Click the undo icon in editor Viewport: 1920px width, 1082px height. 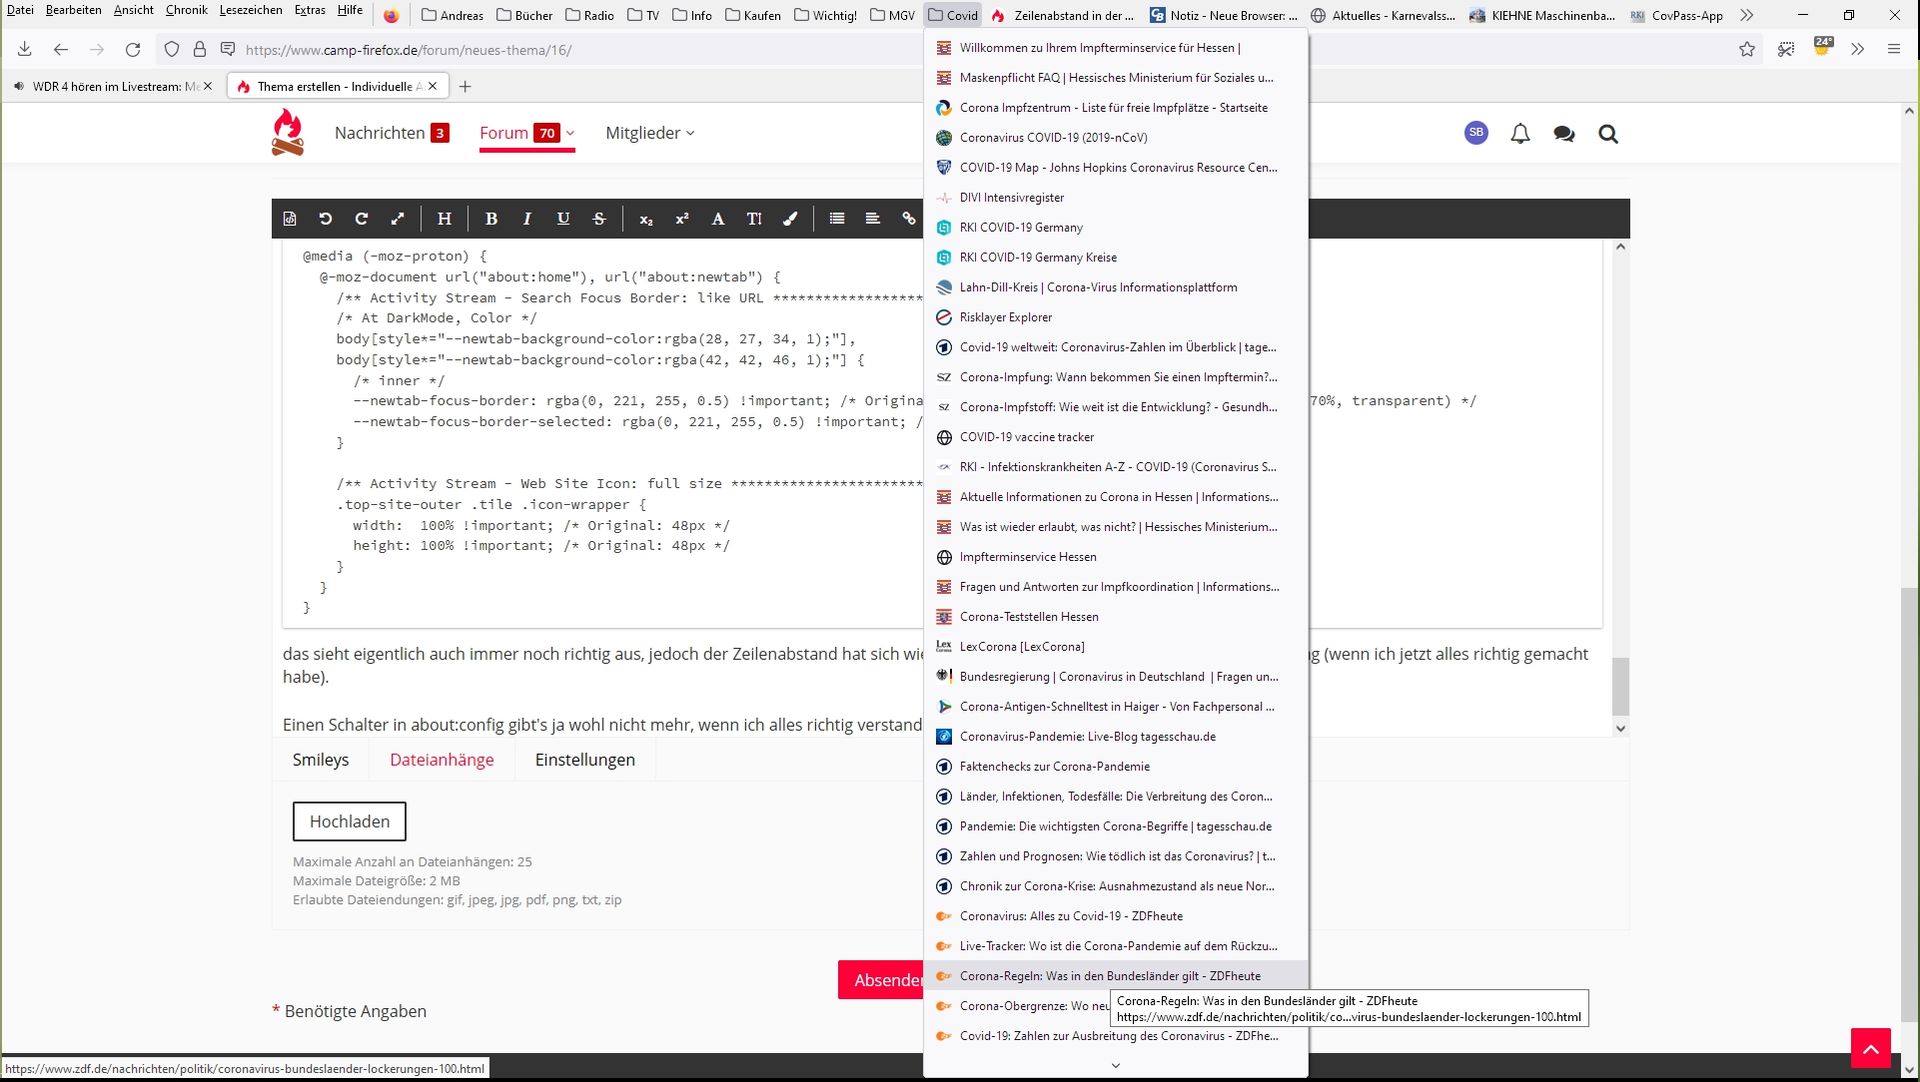click(326, 219)
